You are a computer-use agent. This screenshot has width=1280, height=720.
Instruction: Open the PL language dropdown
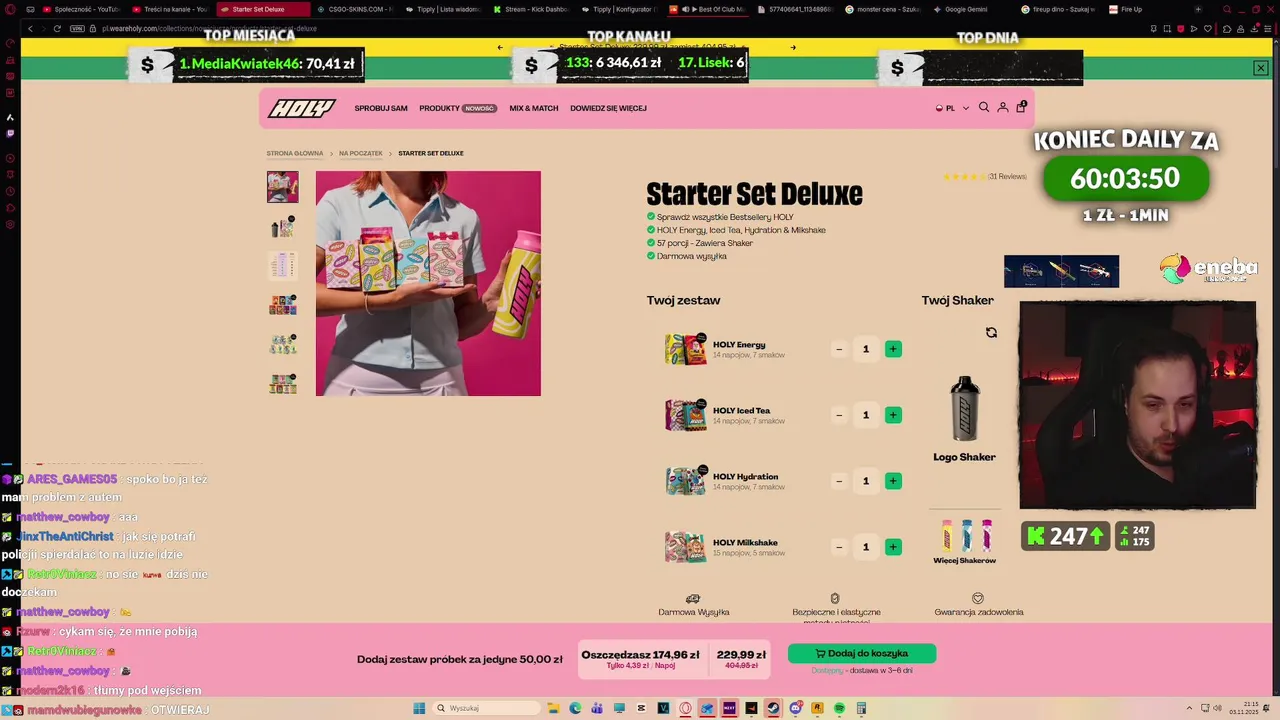pyautogui.click(x=952, y=108)
